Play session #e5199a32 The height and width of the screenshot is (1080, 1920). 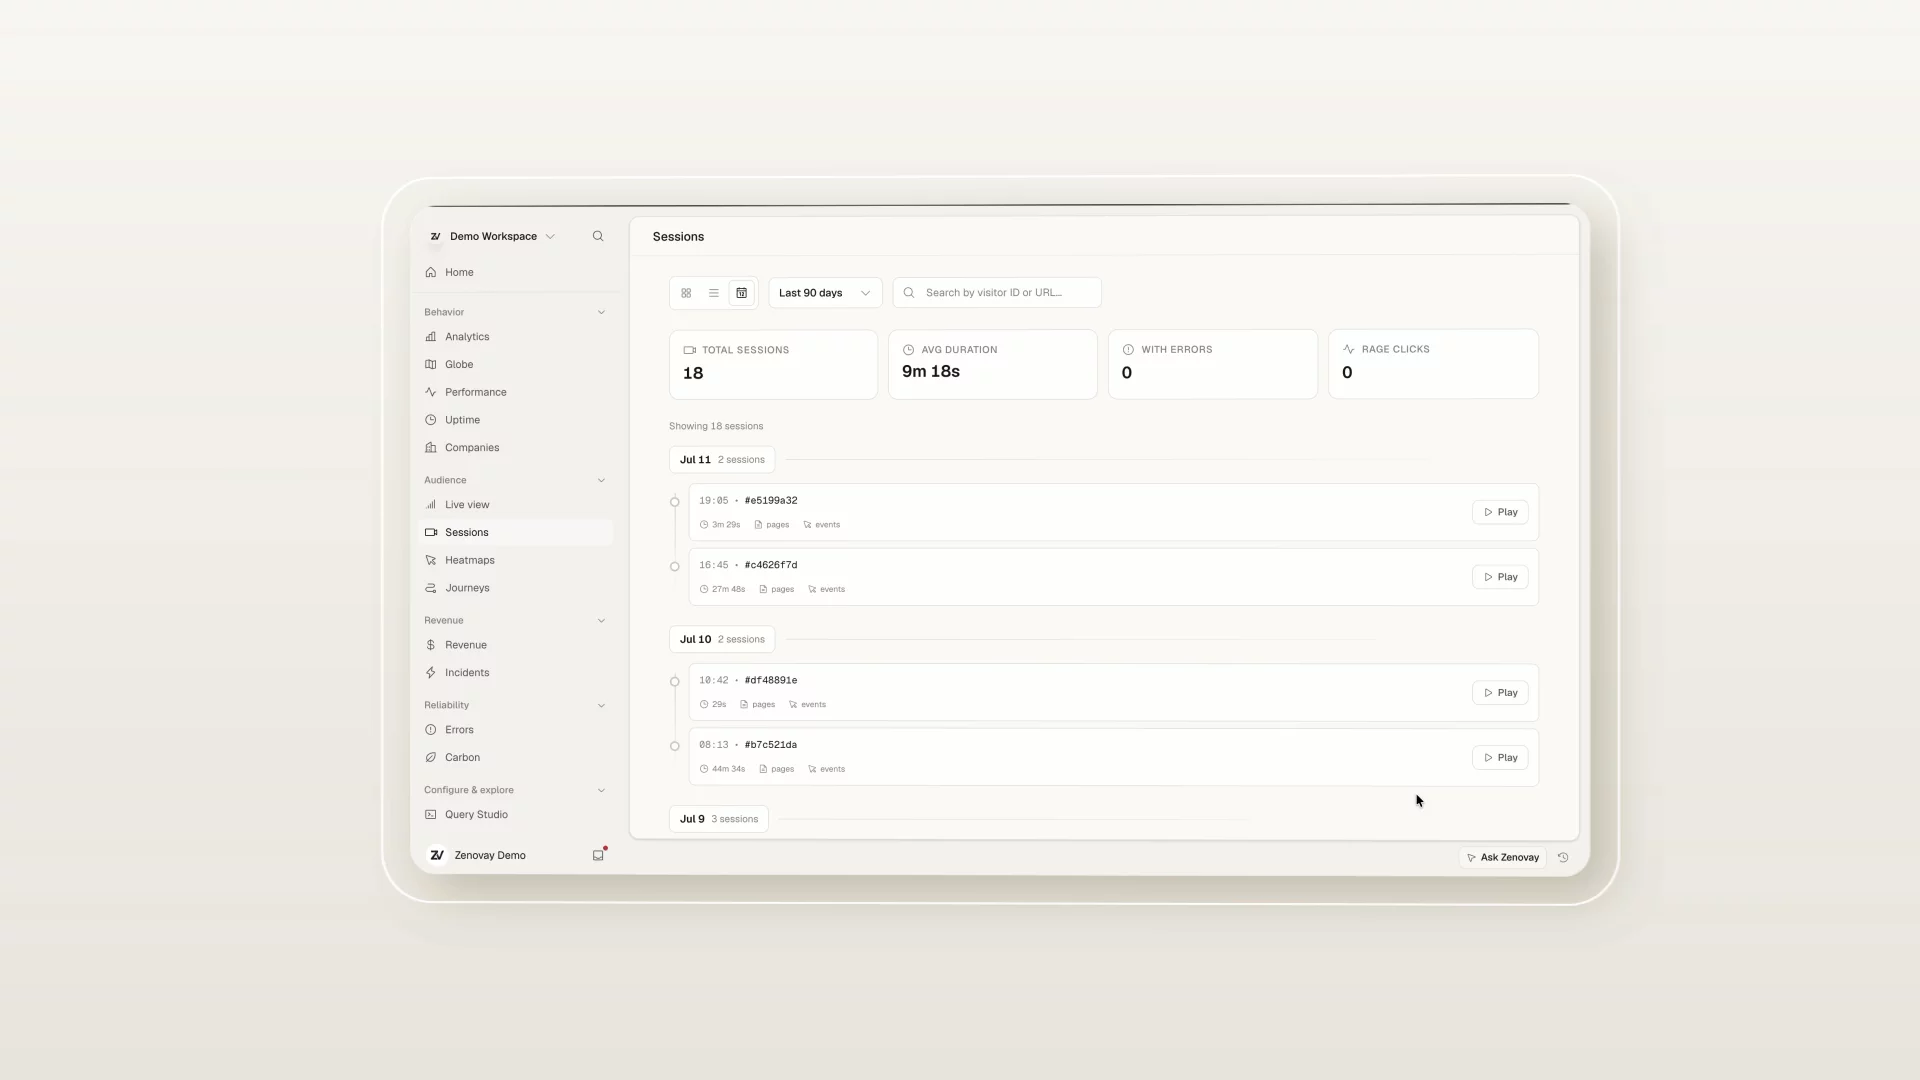(x=1500, y=512)
